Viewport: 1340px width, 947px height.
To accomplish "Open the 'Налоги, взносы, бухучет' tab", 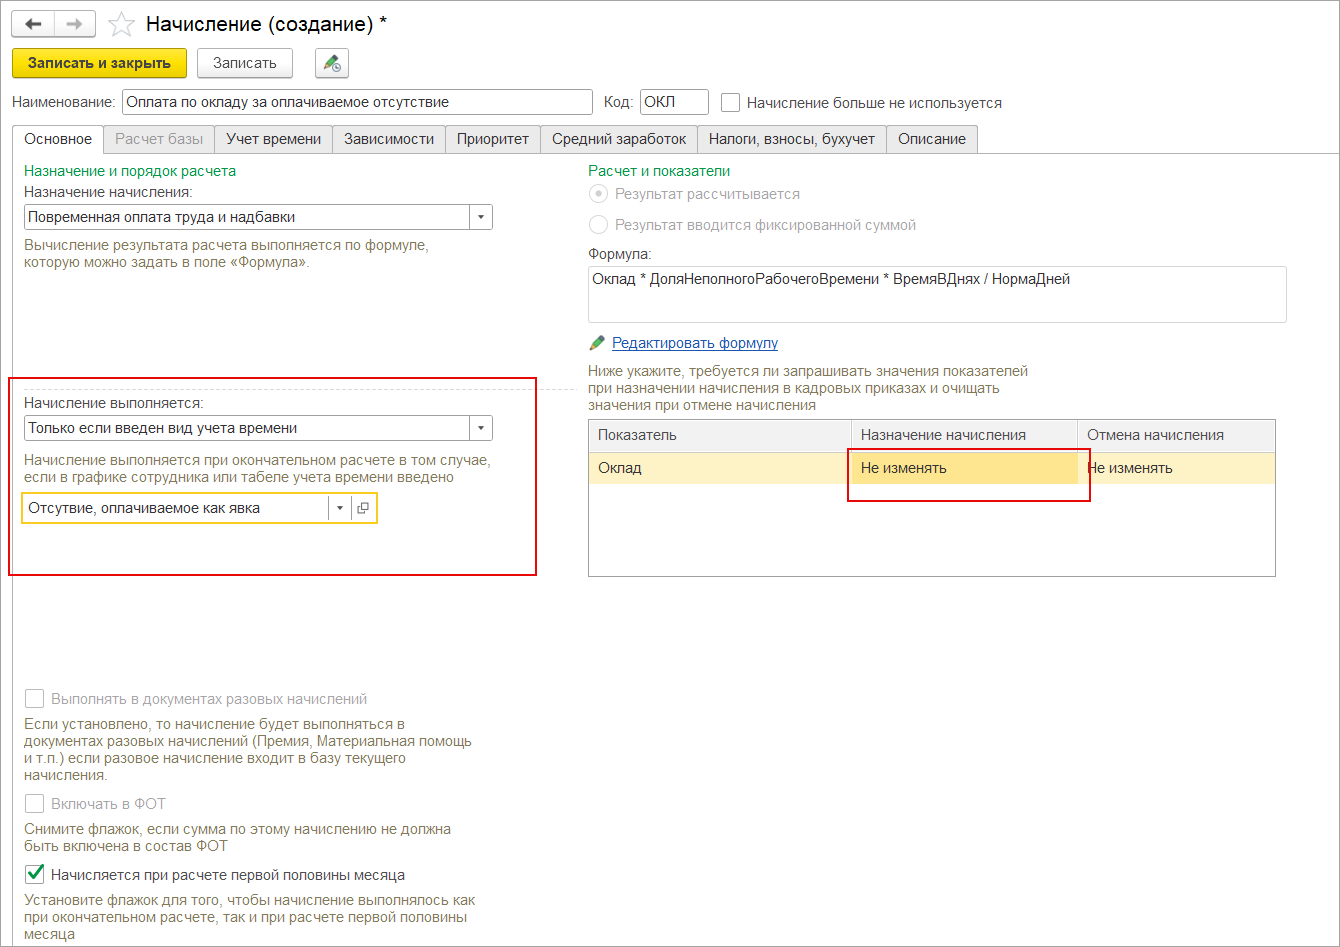I will [x=791, y=139].
